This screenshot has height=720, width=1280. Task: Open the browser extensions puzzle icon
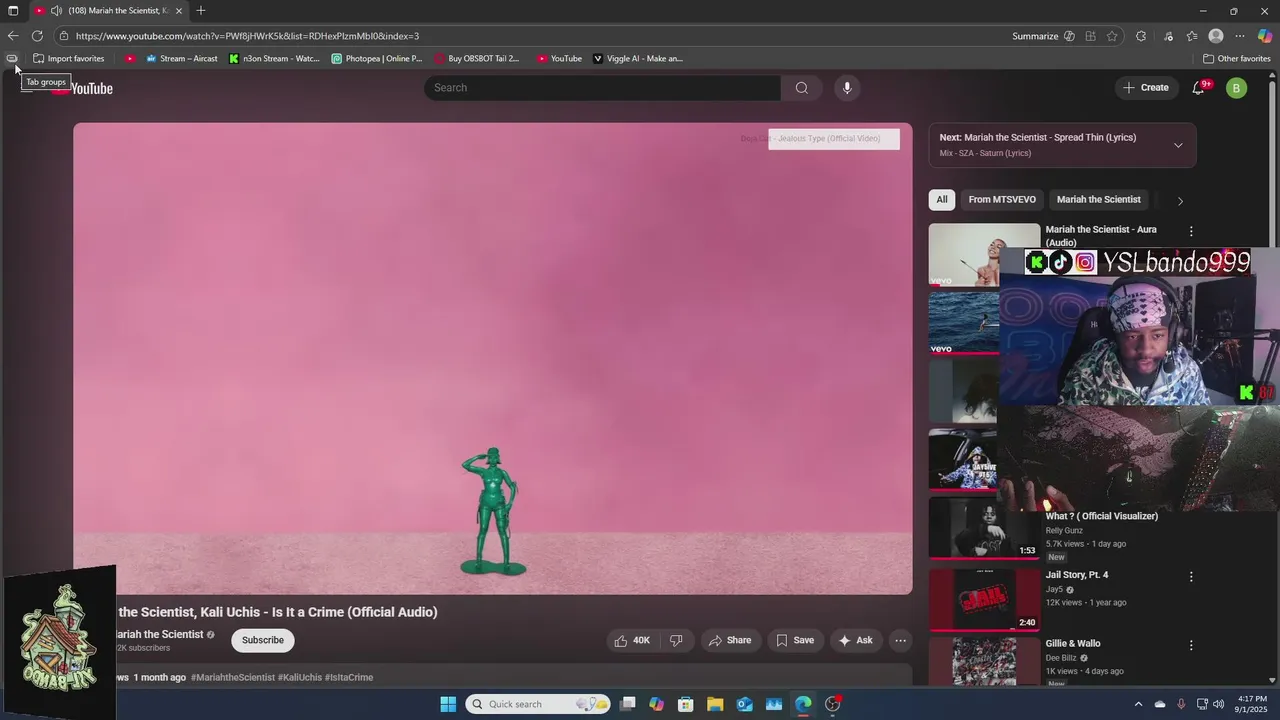1141,36
